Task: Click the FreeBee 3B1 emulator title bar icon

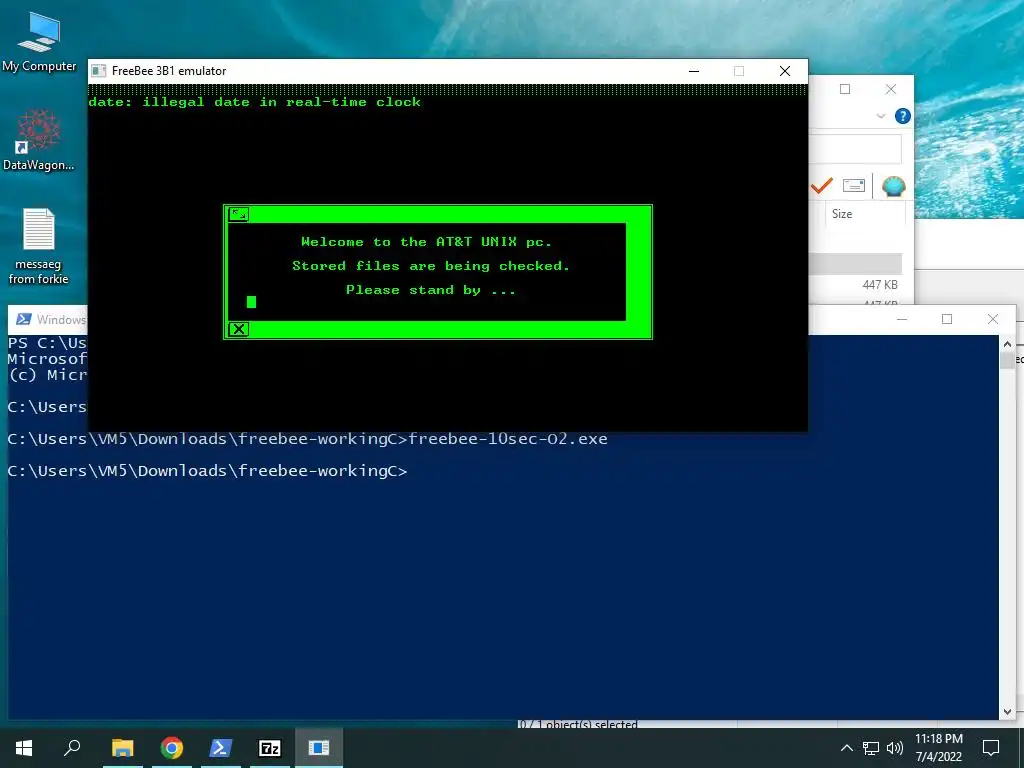Action: 99,71
